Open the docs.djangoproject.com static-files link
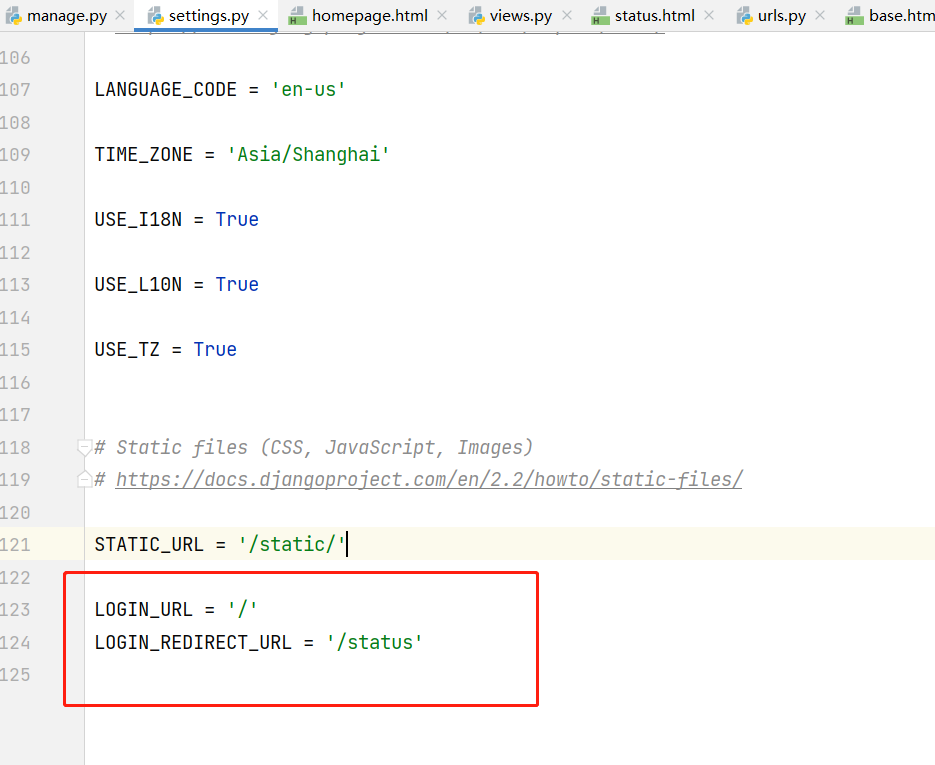Screen dimensions: 935x765 (x=429, y=479)
